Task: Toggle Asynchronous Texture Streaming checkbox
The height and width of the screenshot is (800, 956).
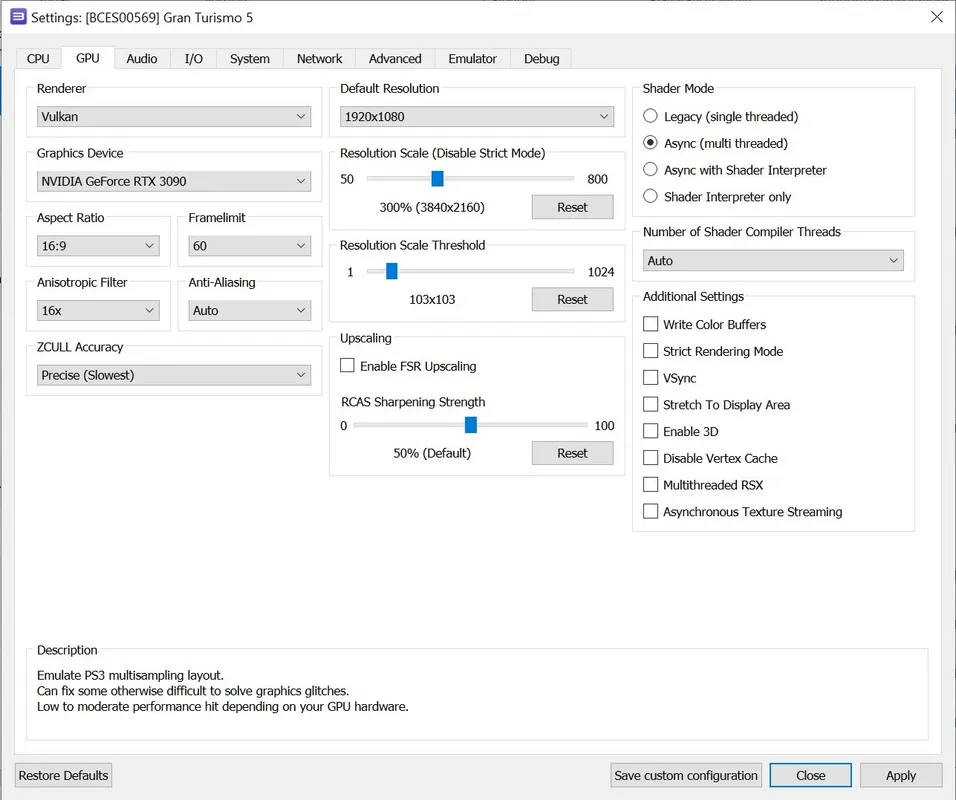Action: tap(743, 511)
